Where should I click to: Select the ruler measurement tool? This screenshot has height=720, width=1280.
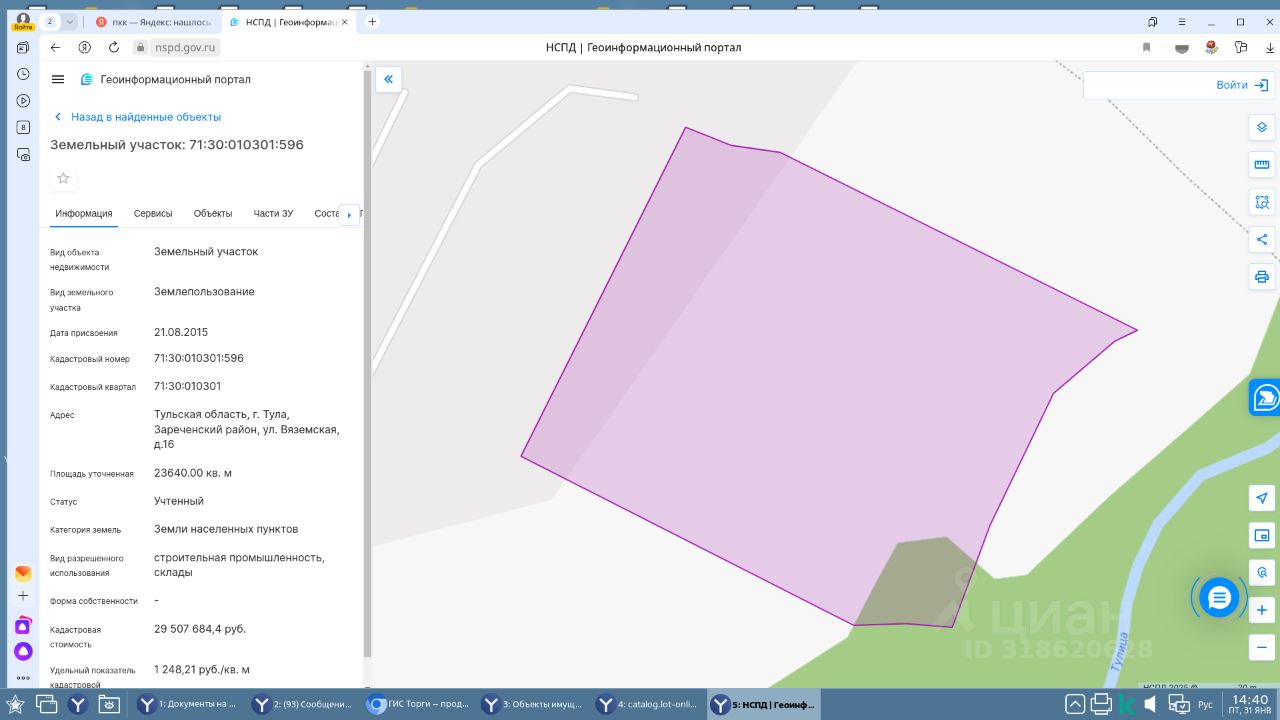(1262, 165)
